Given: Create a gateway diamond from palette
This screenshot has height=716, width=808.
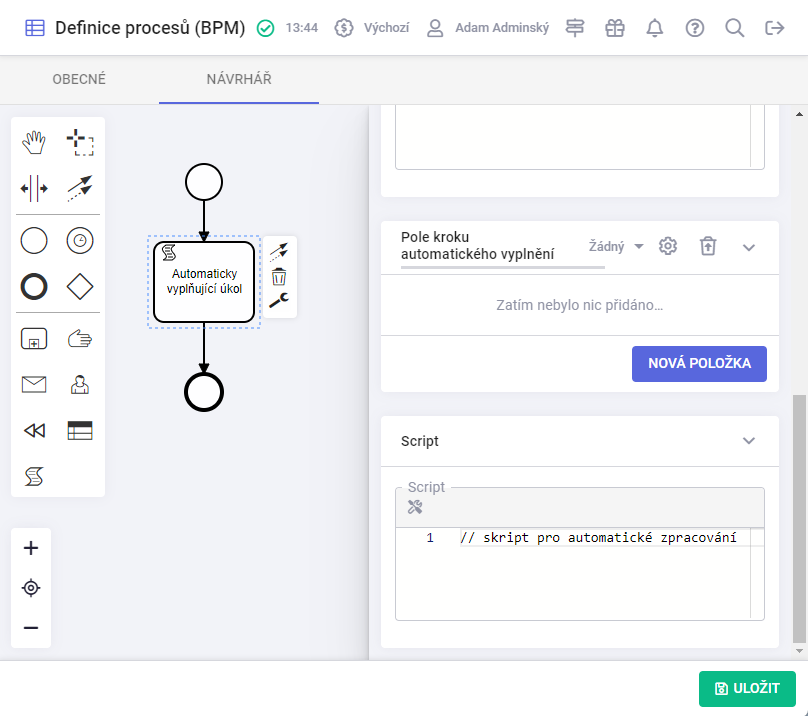Looking at the screenshot, I should click(80, 287).
